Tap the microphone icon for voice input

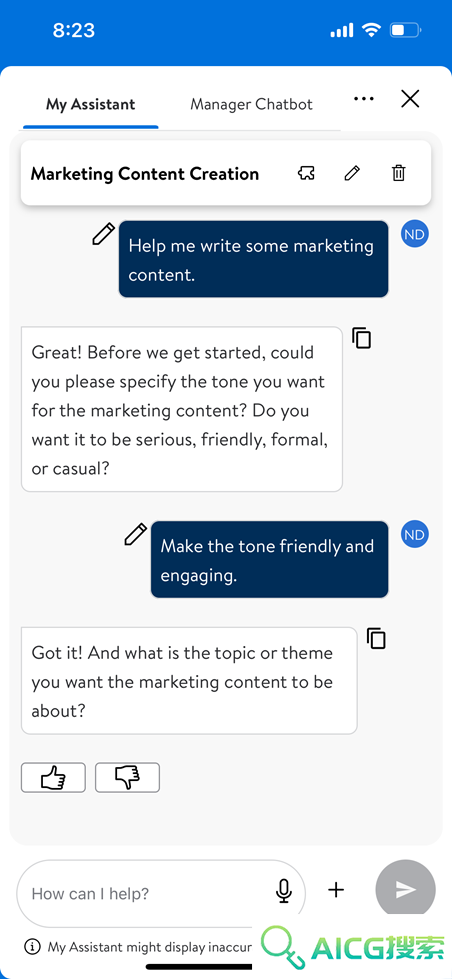click(x=284, y=891)
